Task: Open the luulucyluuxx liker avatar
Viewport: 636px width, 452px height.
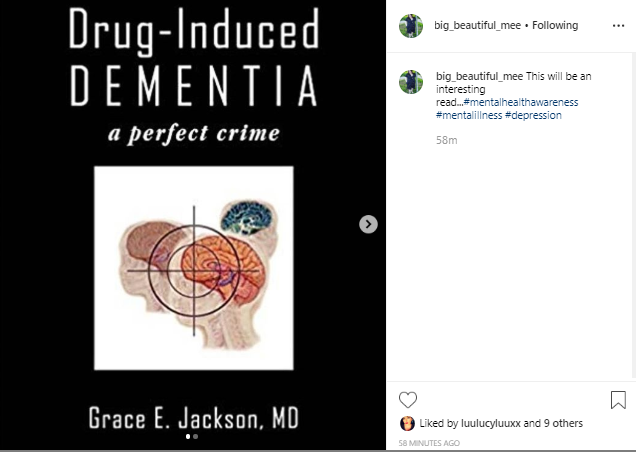Action: click(x=407, y=423)
